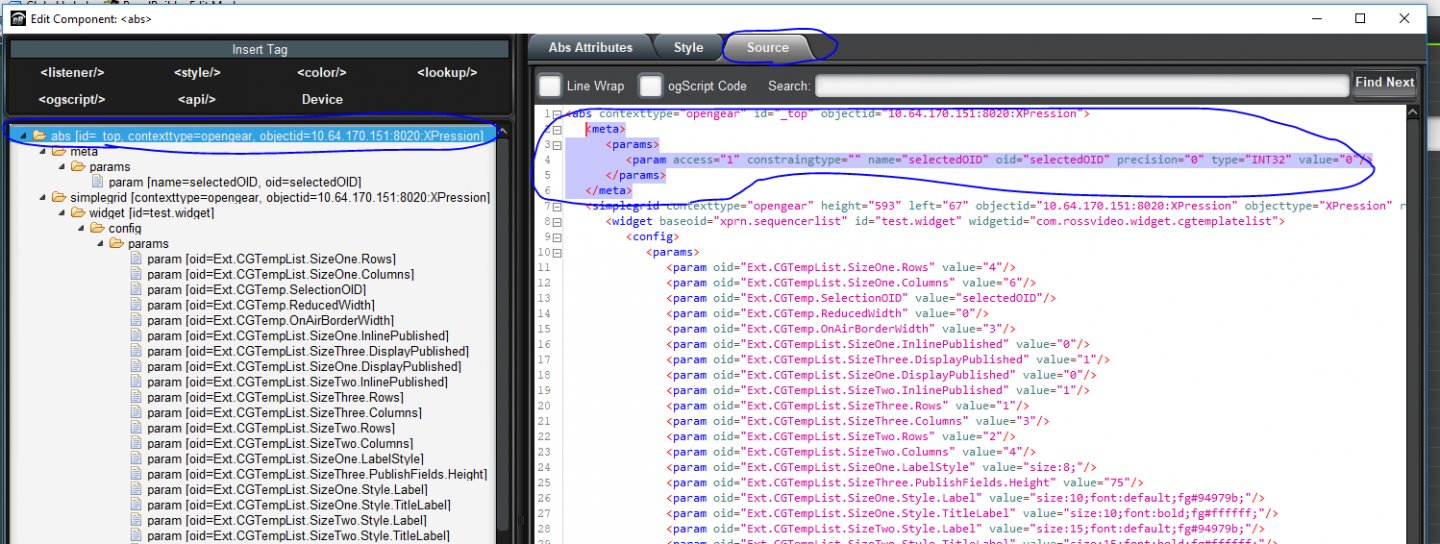Collapse the simplegrid tree node arrow
This screenshot has width=1440, height=544.
pos(42,197)
